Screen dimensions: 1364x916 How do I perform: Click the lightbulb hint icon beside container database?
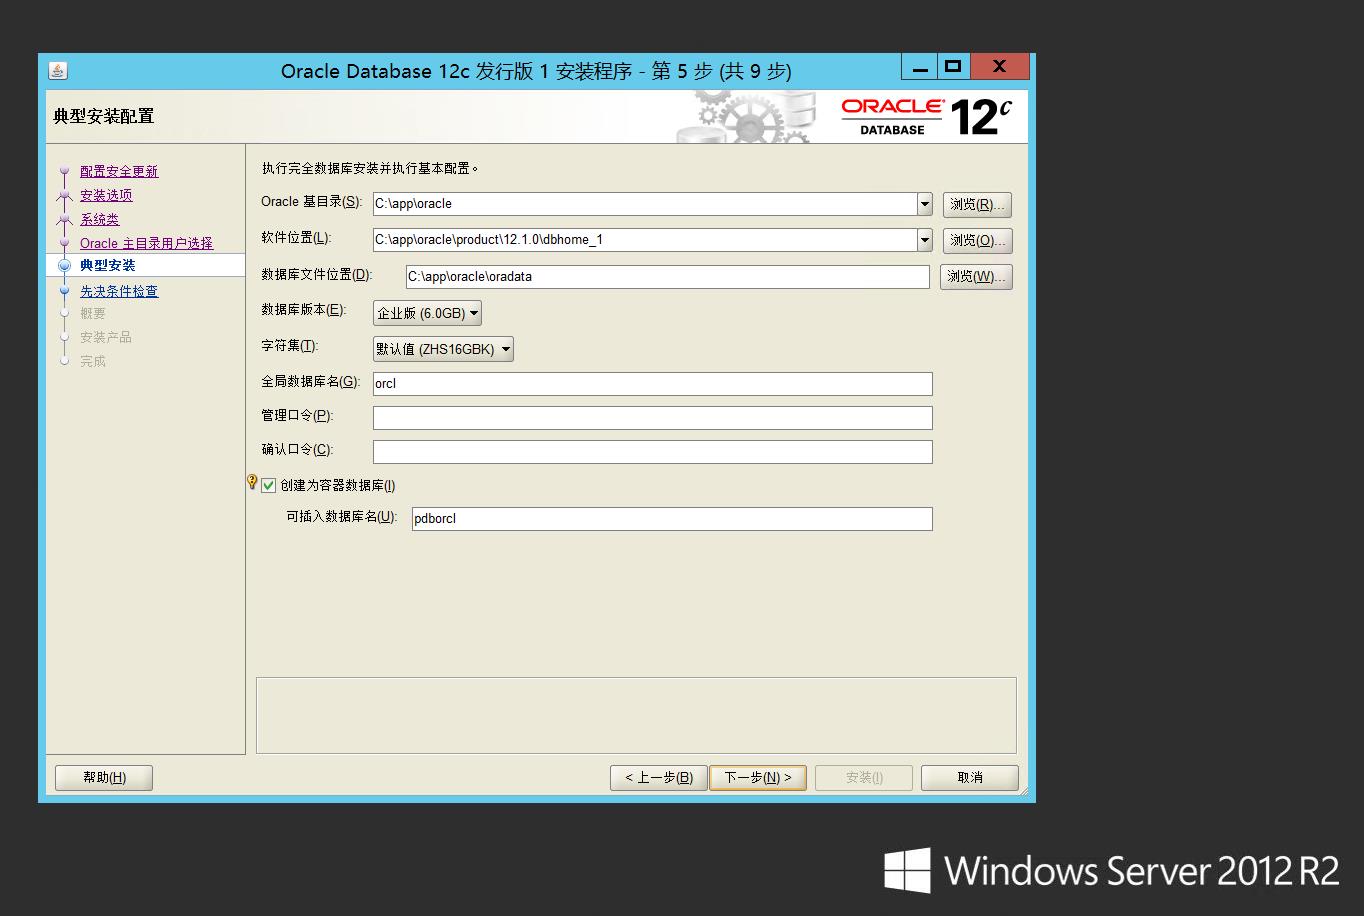(x=252, y=482)
